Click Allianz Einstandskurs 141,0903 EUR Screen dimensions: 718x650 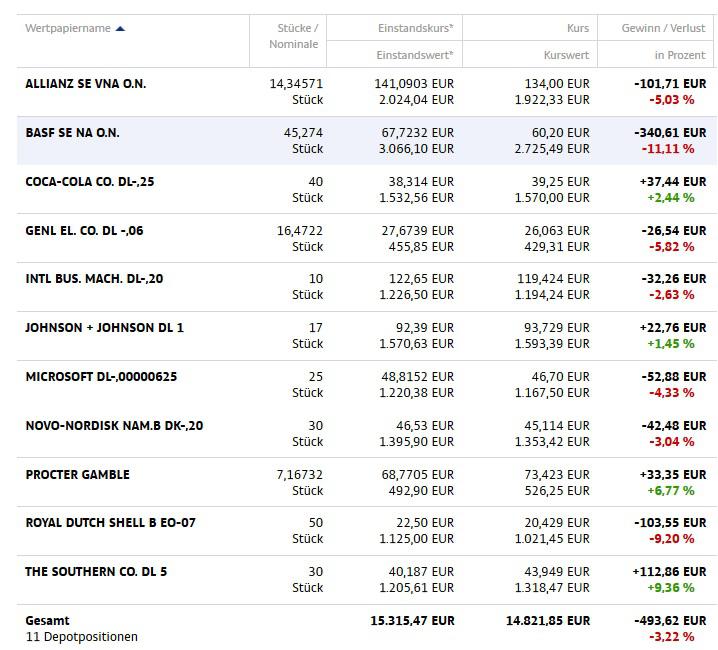point(414,84)
